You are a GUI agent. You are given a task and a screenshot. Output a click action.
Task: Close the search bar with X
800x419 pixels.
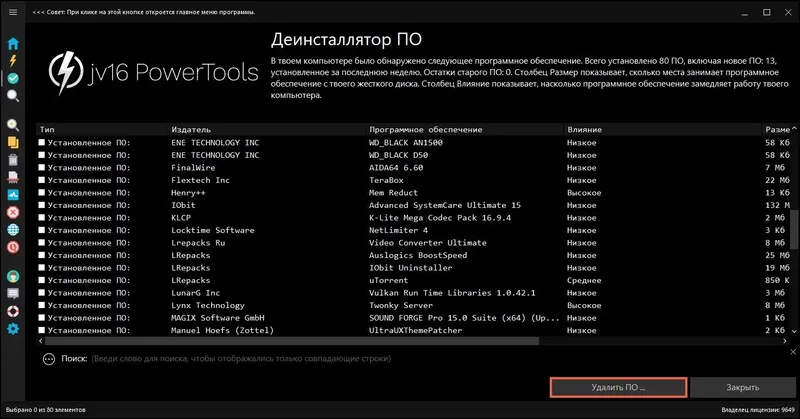click(x=793, y=352)
